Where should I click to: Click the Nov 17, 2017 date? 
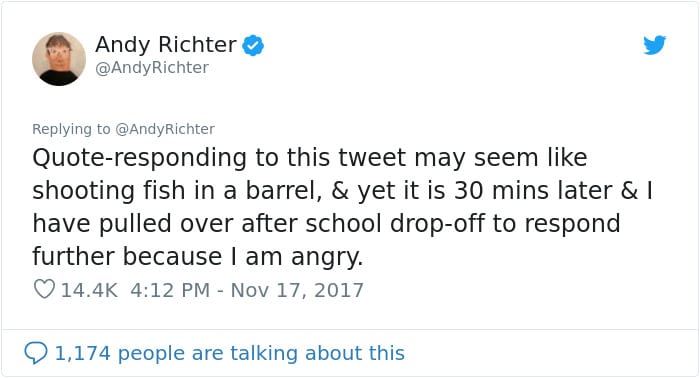coord(297,290)
